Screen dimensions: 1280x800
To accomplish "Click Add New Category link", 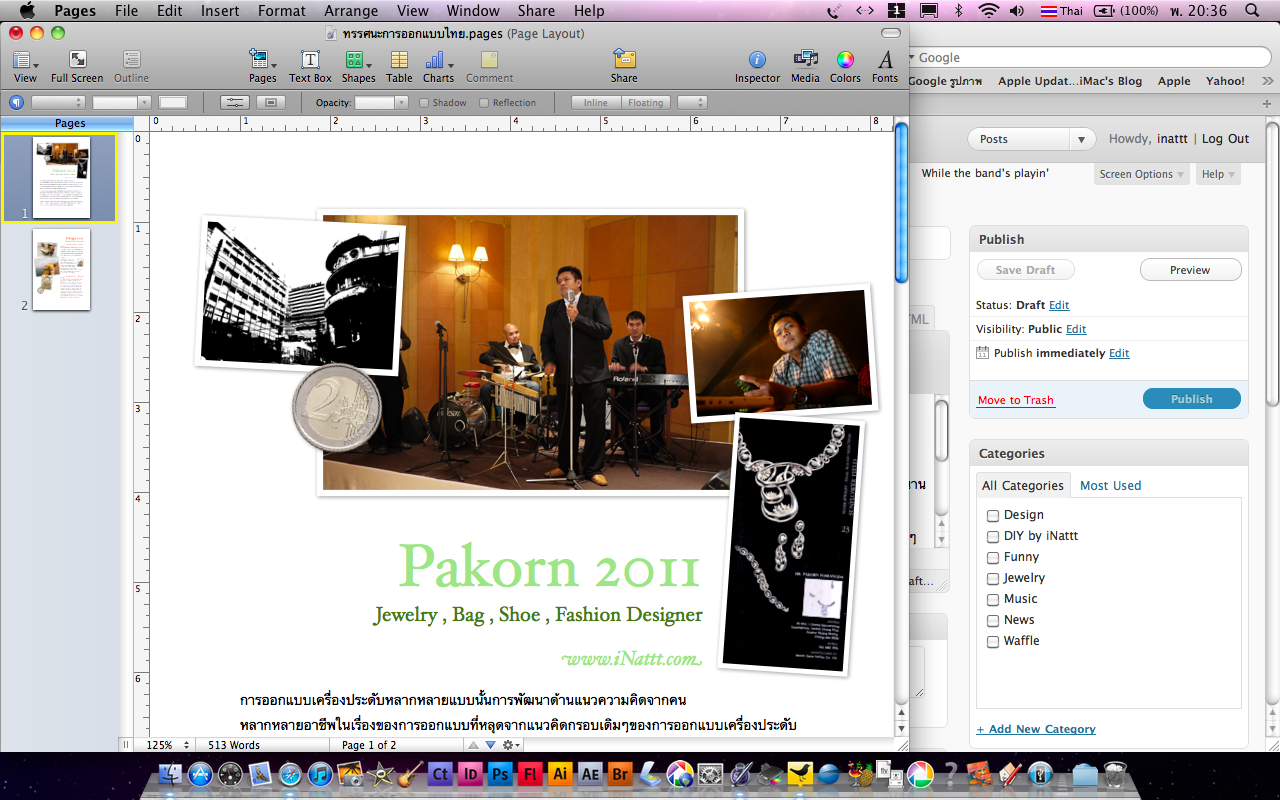I will click(1036, 729).
